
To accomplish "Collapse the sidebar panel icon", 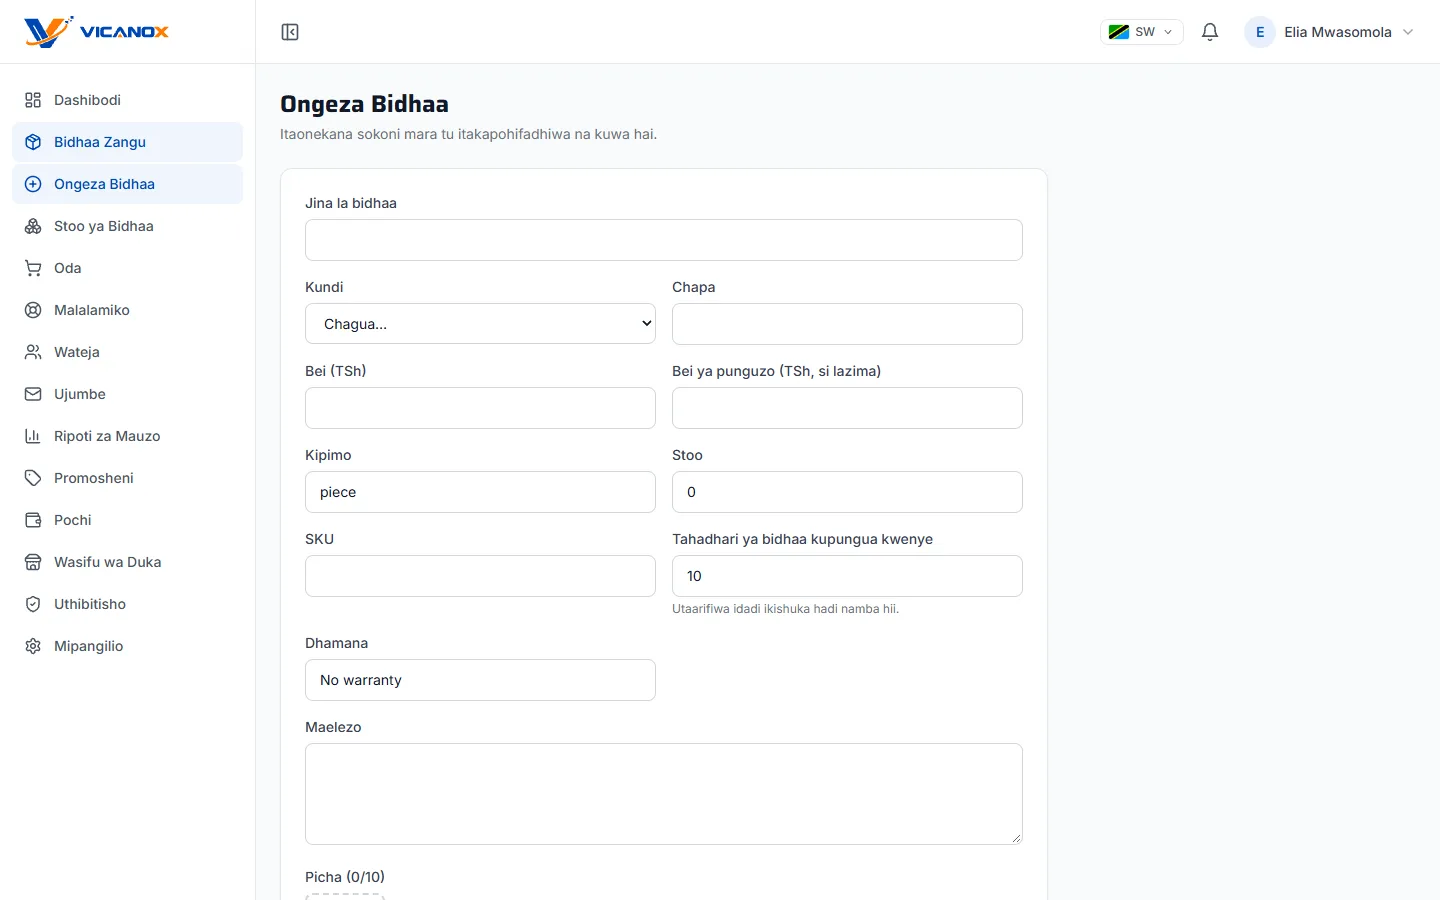I will coord(290,32).
